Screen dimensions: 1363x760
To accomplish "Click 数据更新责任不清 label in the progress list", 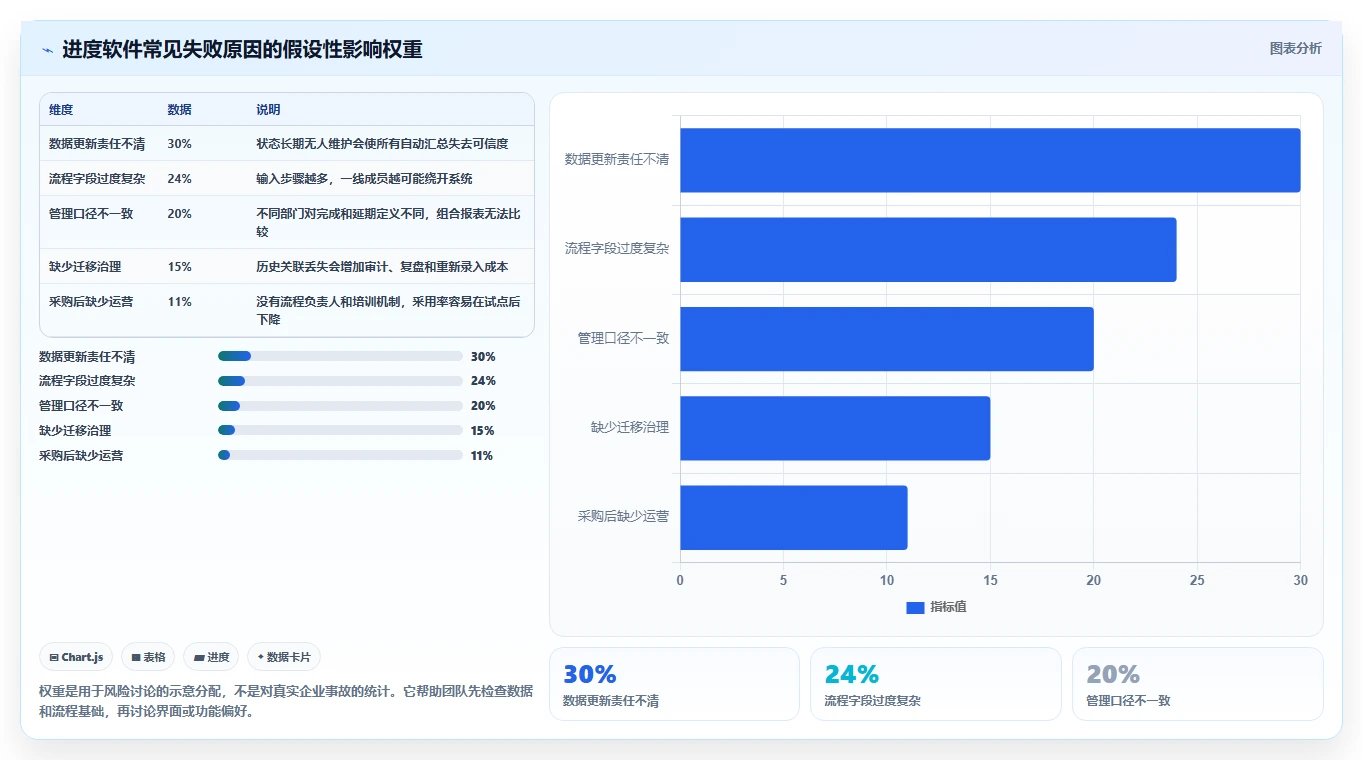I will 87,357.
